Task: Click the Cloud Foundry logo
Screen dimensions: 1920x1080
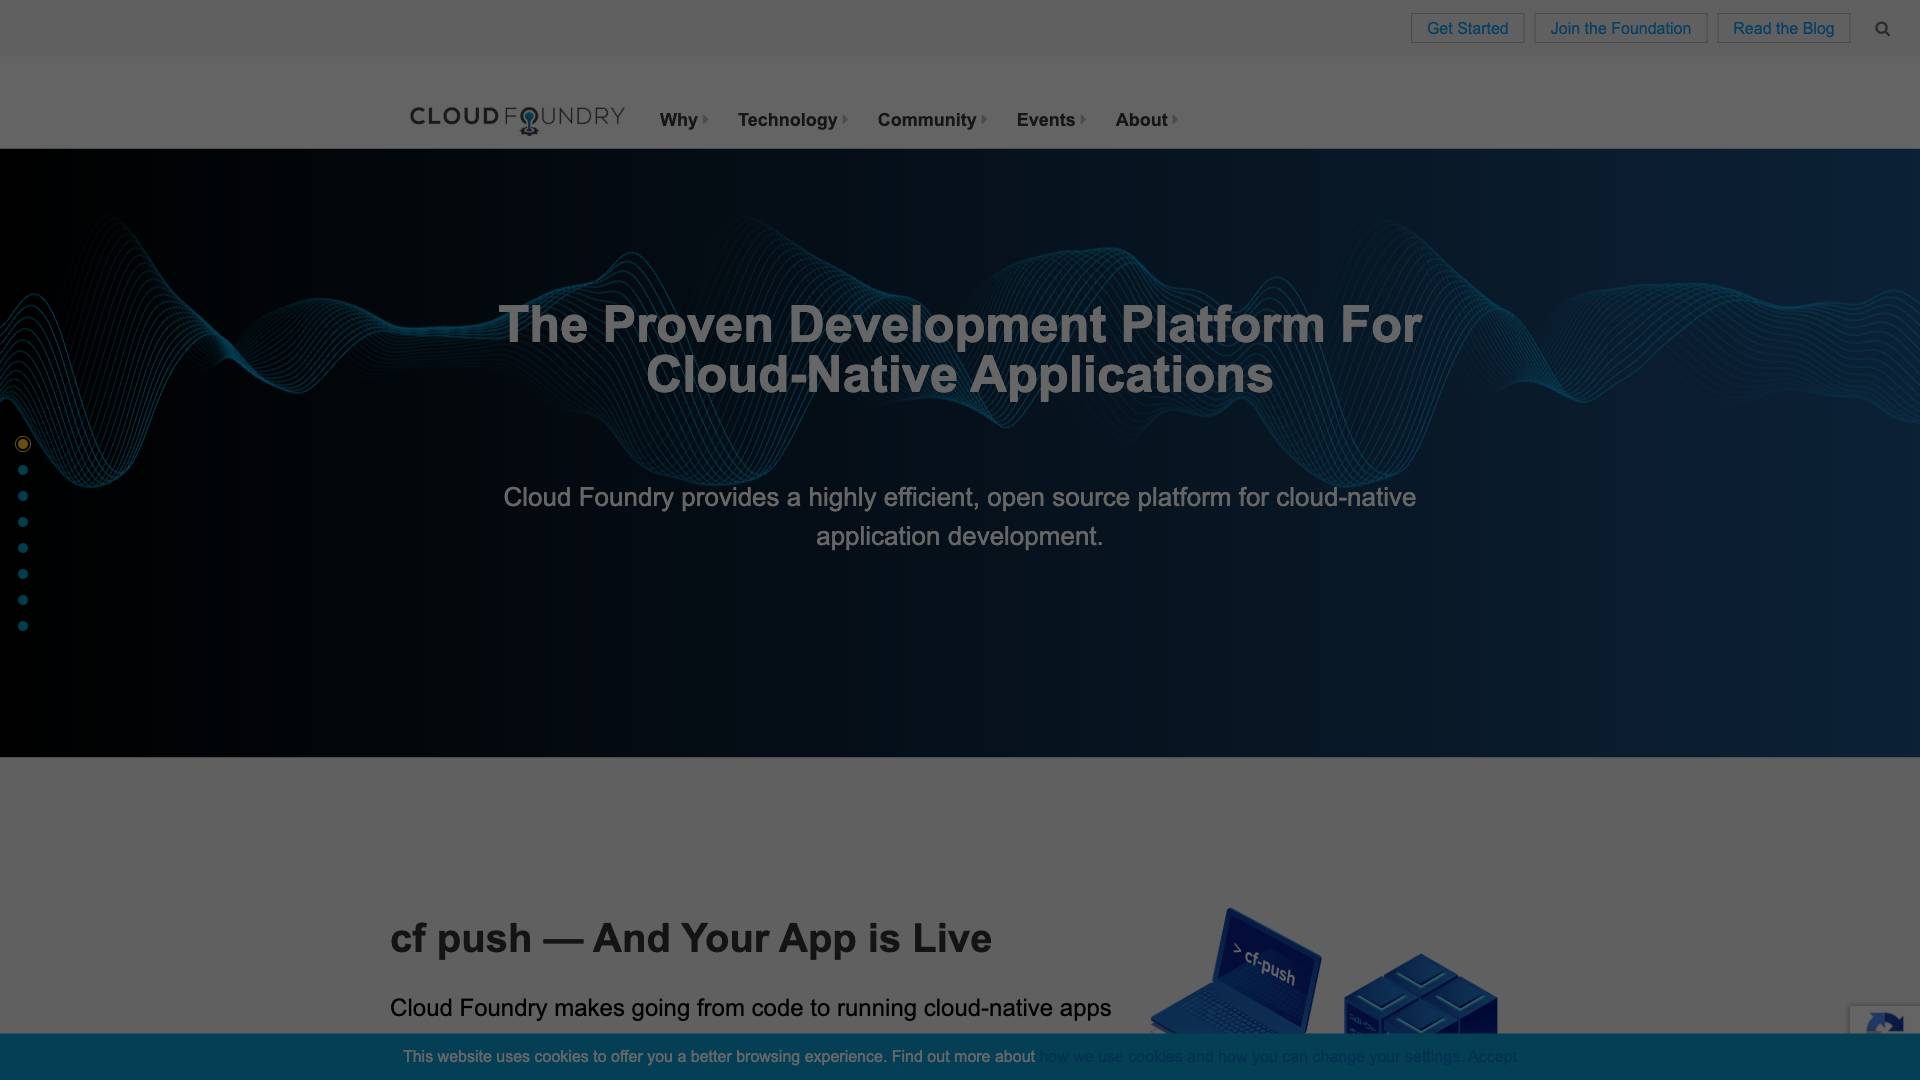Action: (x=517, y=120)
